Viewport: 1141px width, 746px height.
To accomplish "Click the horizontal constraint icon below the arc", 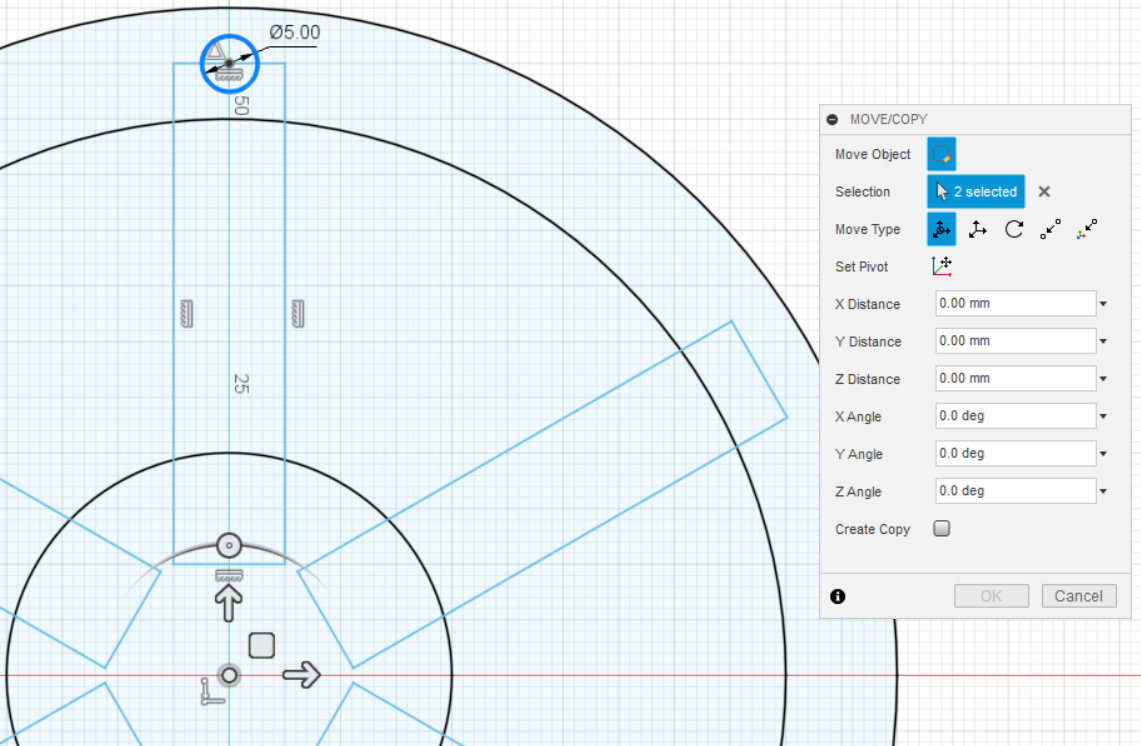I will click(x=229, y=576).
